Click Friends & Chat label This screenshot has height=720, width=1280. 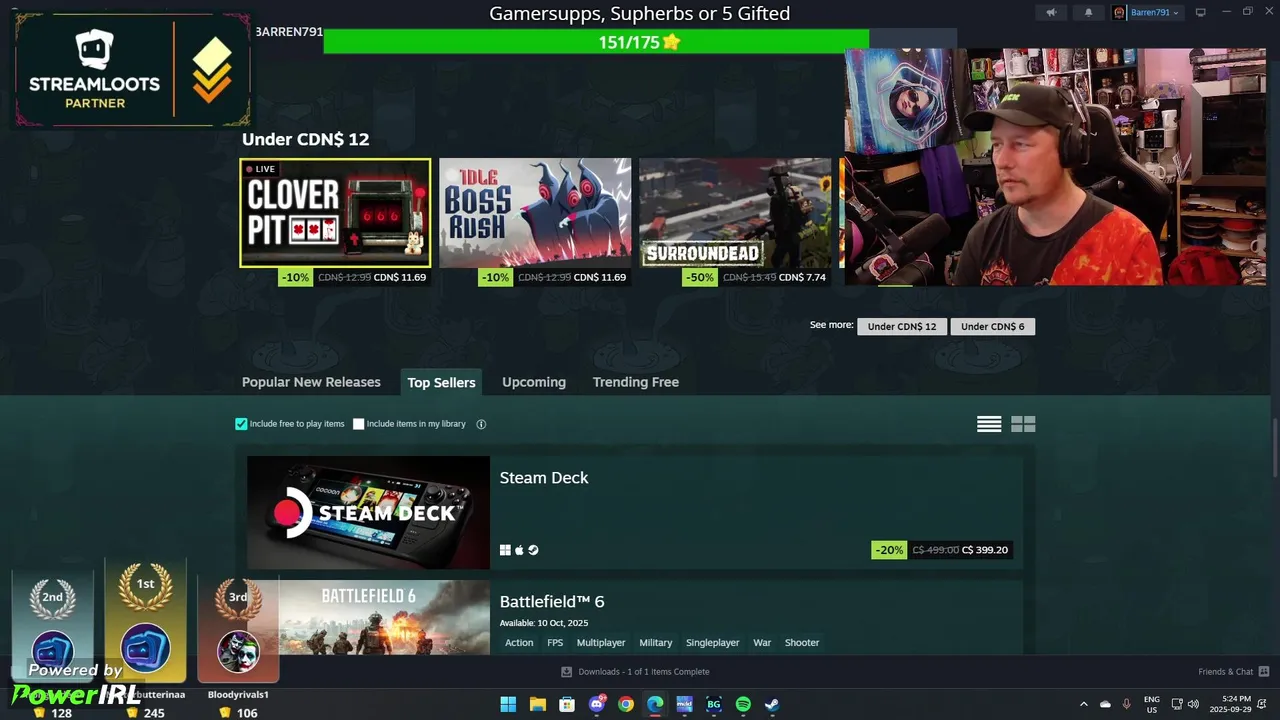(x=1226, y=672)
